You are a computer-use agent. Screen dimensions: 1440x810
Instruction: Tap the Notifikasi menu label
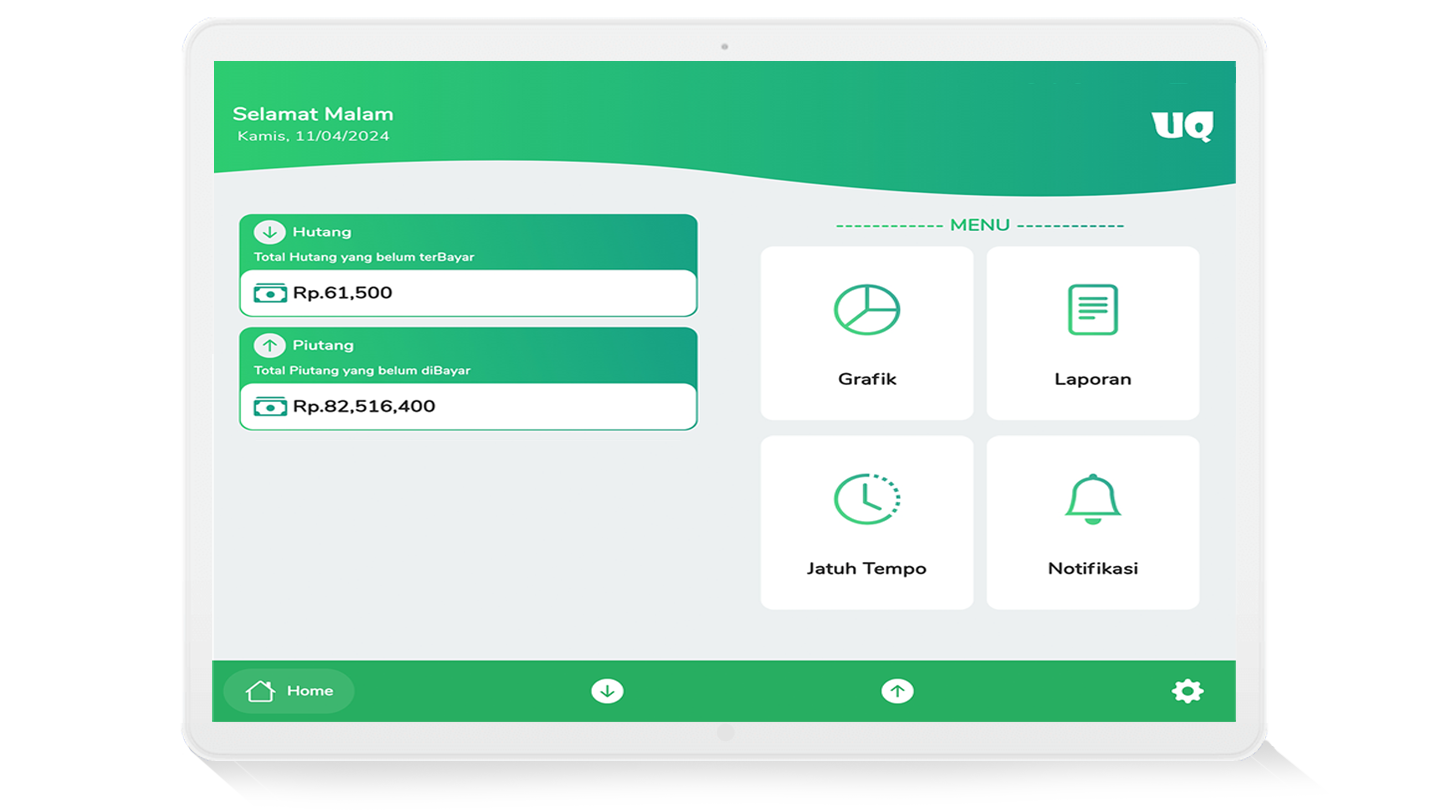coord(1092,568)
